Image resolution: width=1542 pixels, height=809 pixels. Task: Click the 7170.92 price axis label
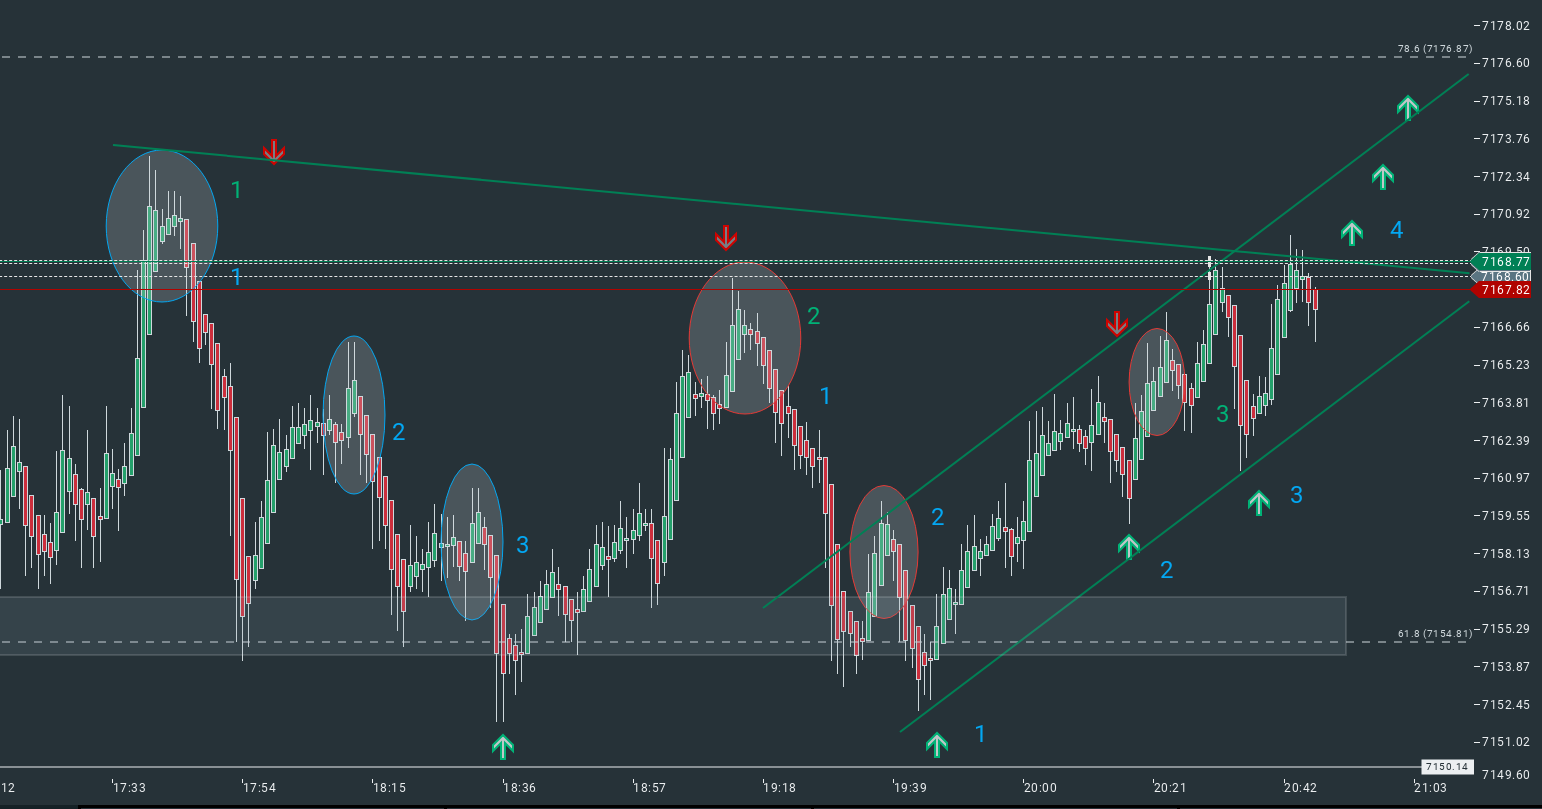[x=1508, y=214]
